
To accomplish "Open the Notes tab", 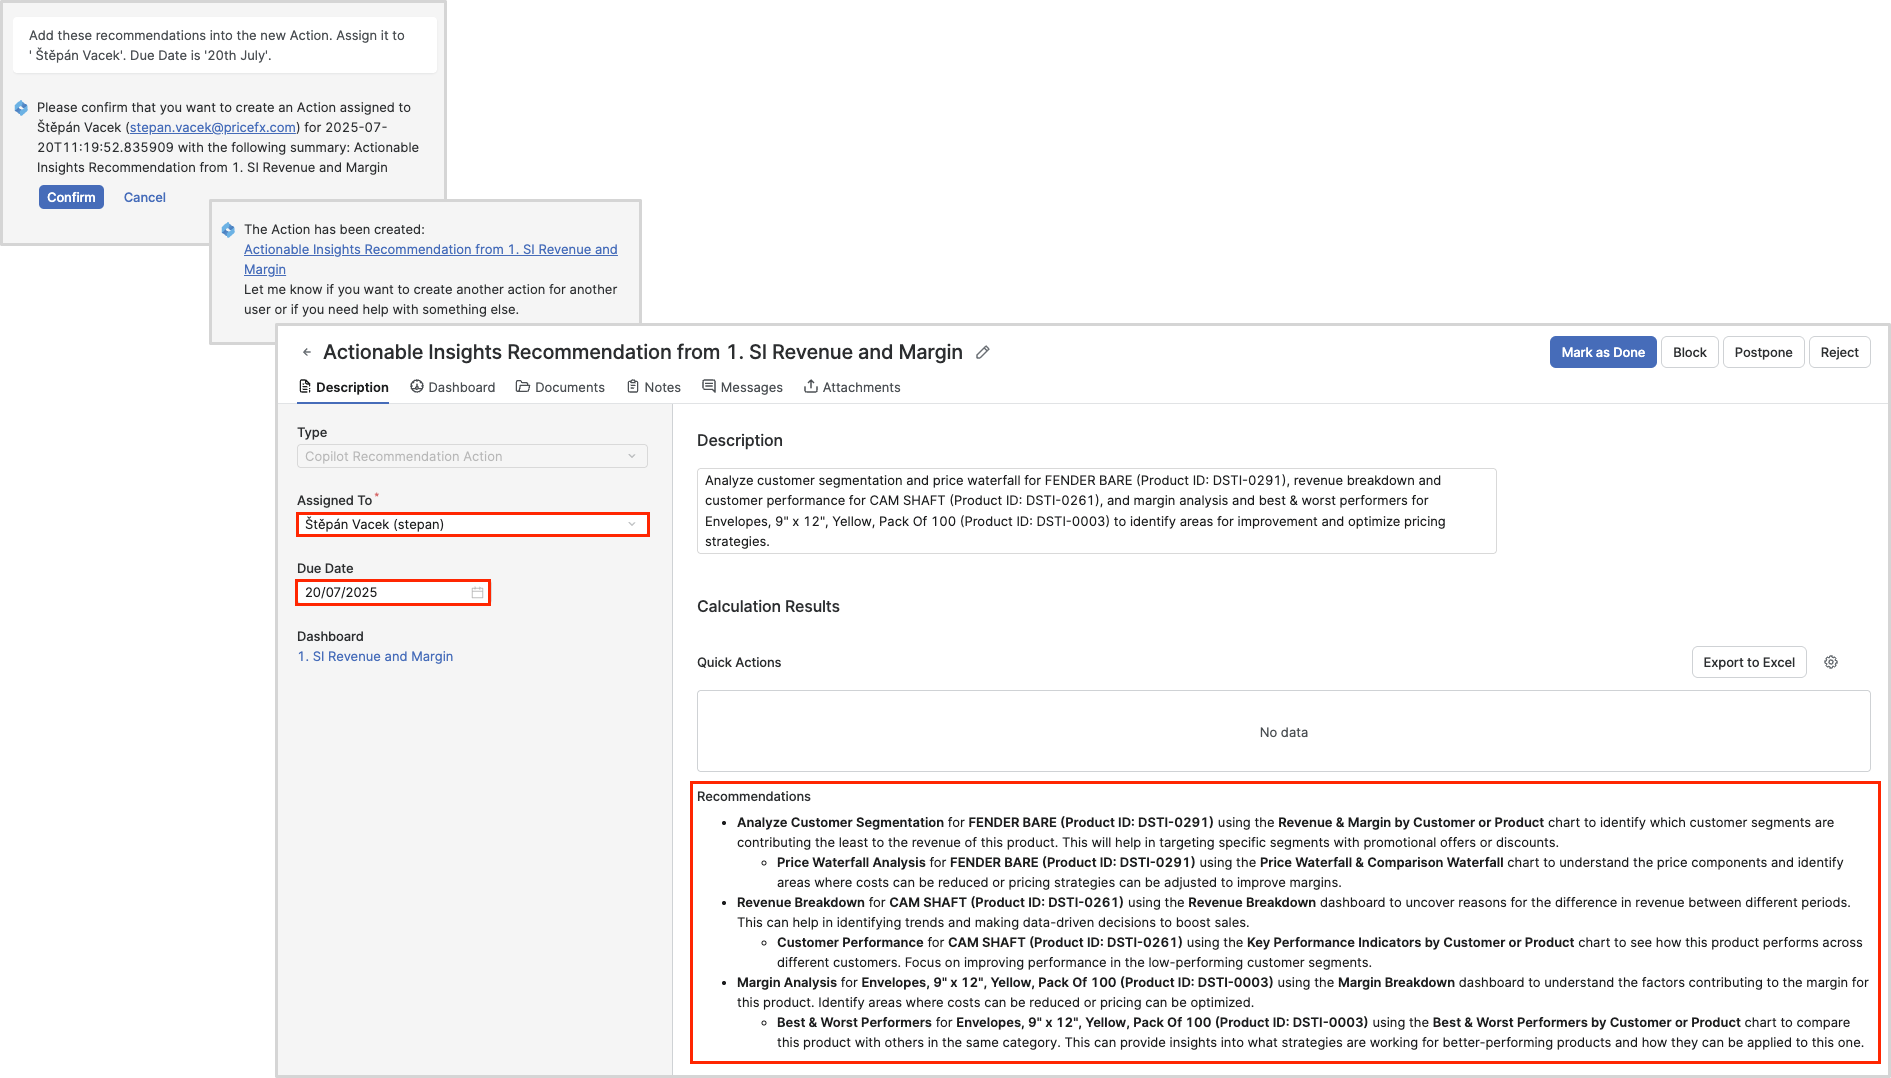I will coord(653,387).
